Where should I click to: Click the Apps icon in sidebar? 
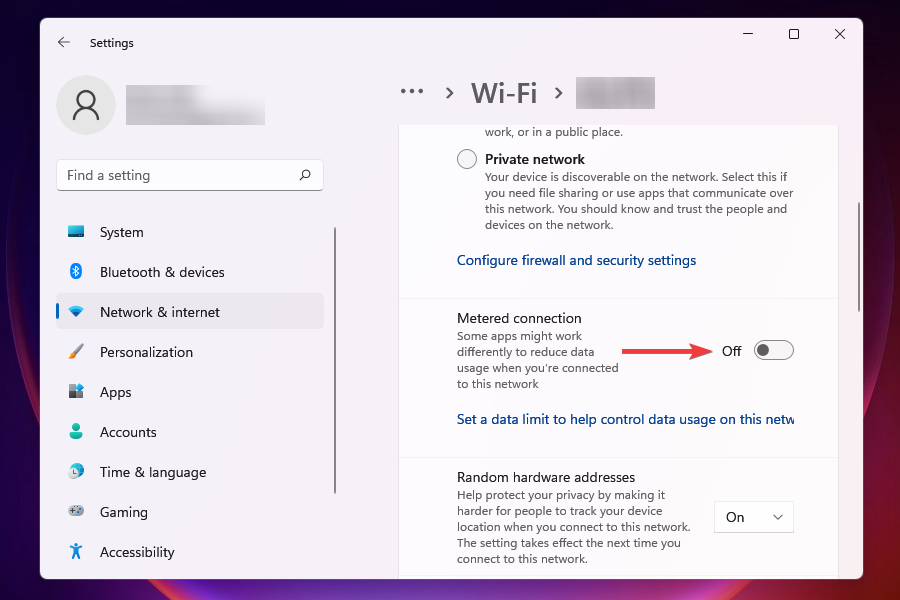76,392
